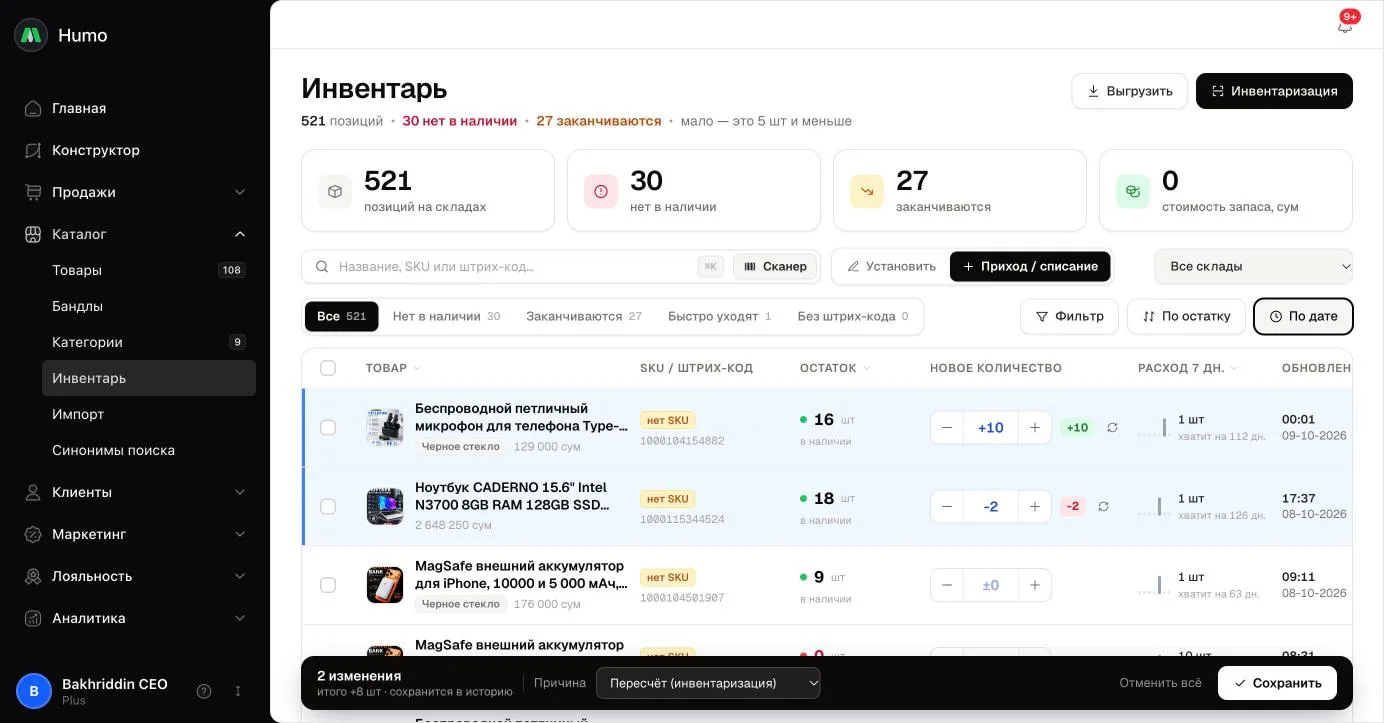The height and width of the screenshot is (723, 1384).
Task: Open the notifications bell
Action: [x=1345, y=26]
